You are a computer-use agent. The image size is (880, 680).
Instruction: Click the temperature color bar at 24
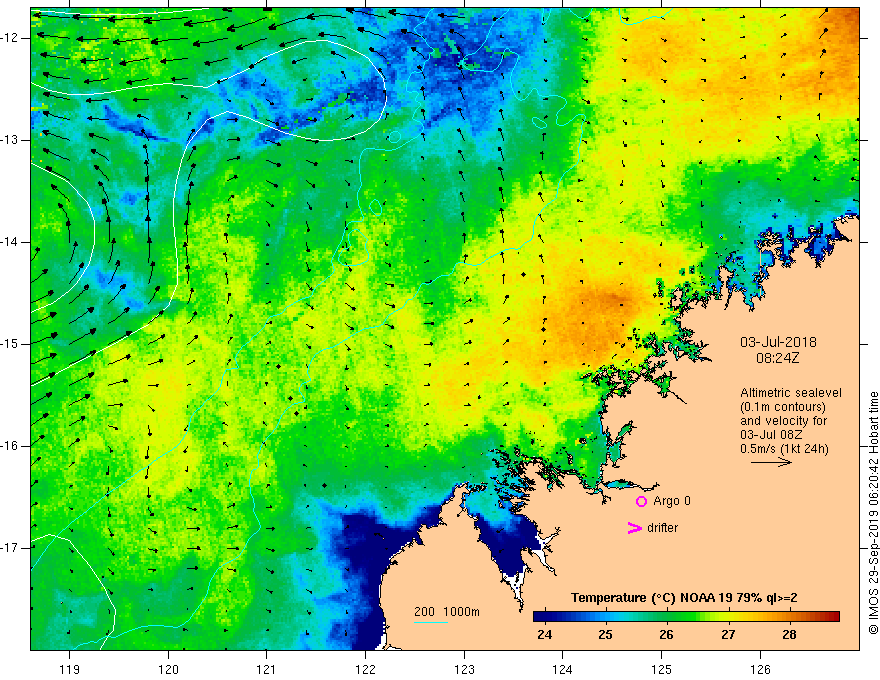click(x=544, y=617)
